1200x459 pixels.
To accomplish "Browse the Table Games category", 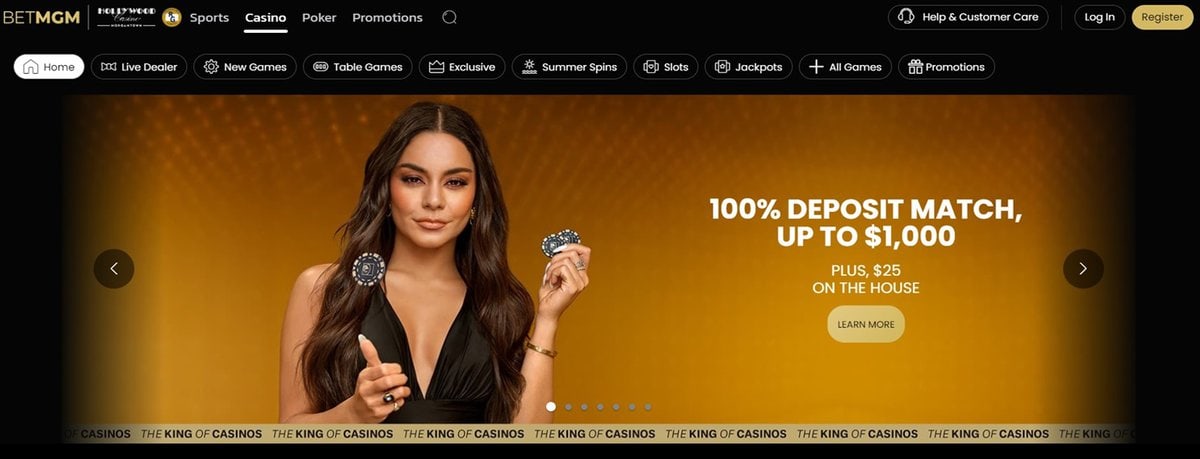I will 357,67.
